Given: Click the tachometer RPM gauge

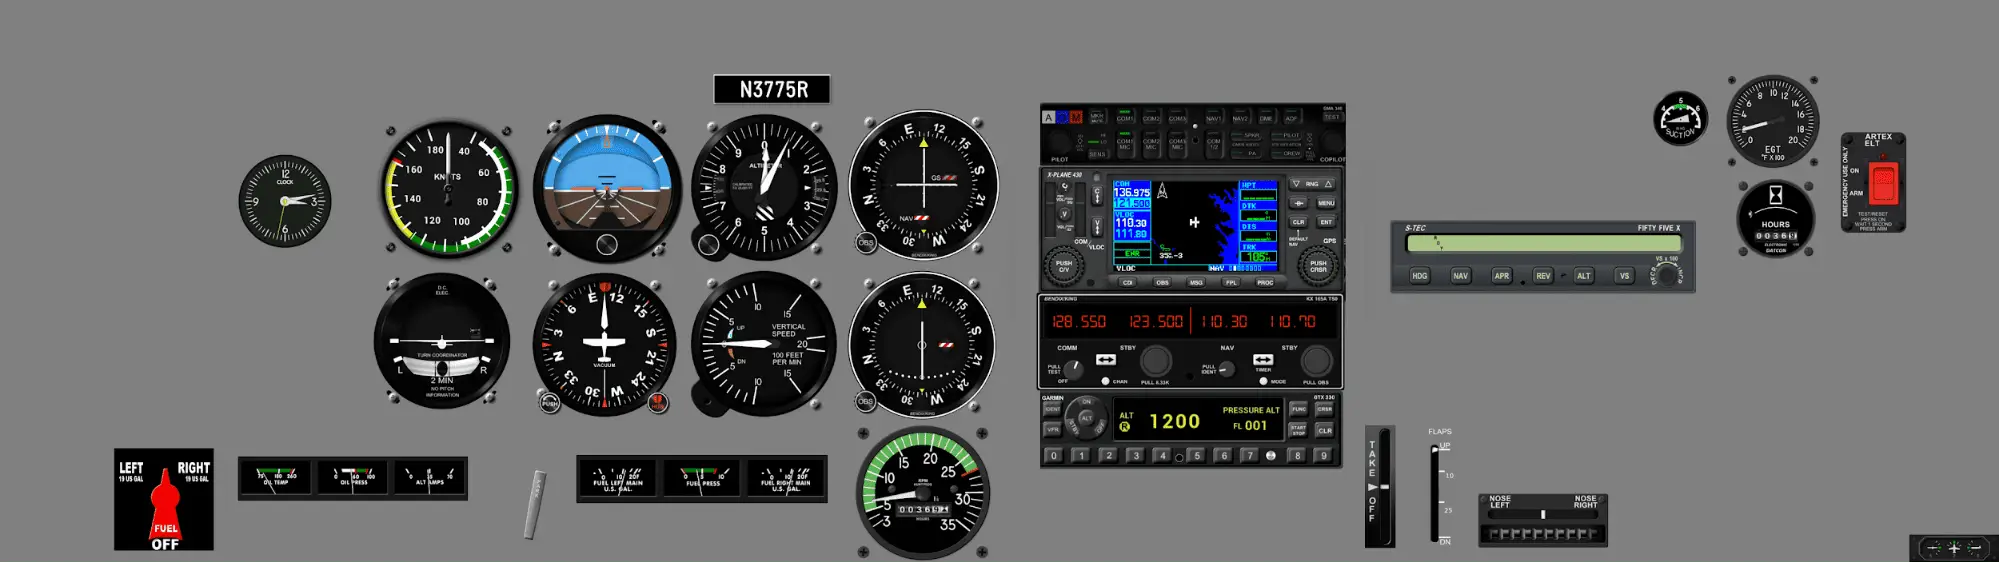Looking at the screenshot, I should [923, 493].
